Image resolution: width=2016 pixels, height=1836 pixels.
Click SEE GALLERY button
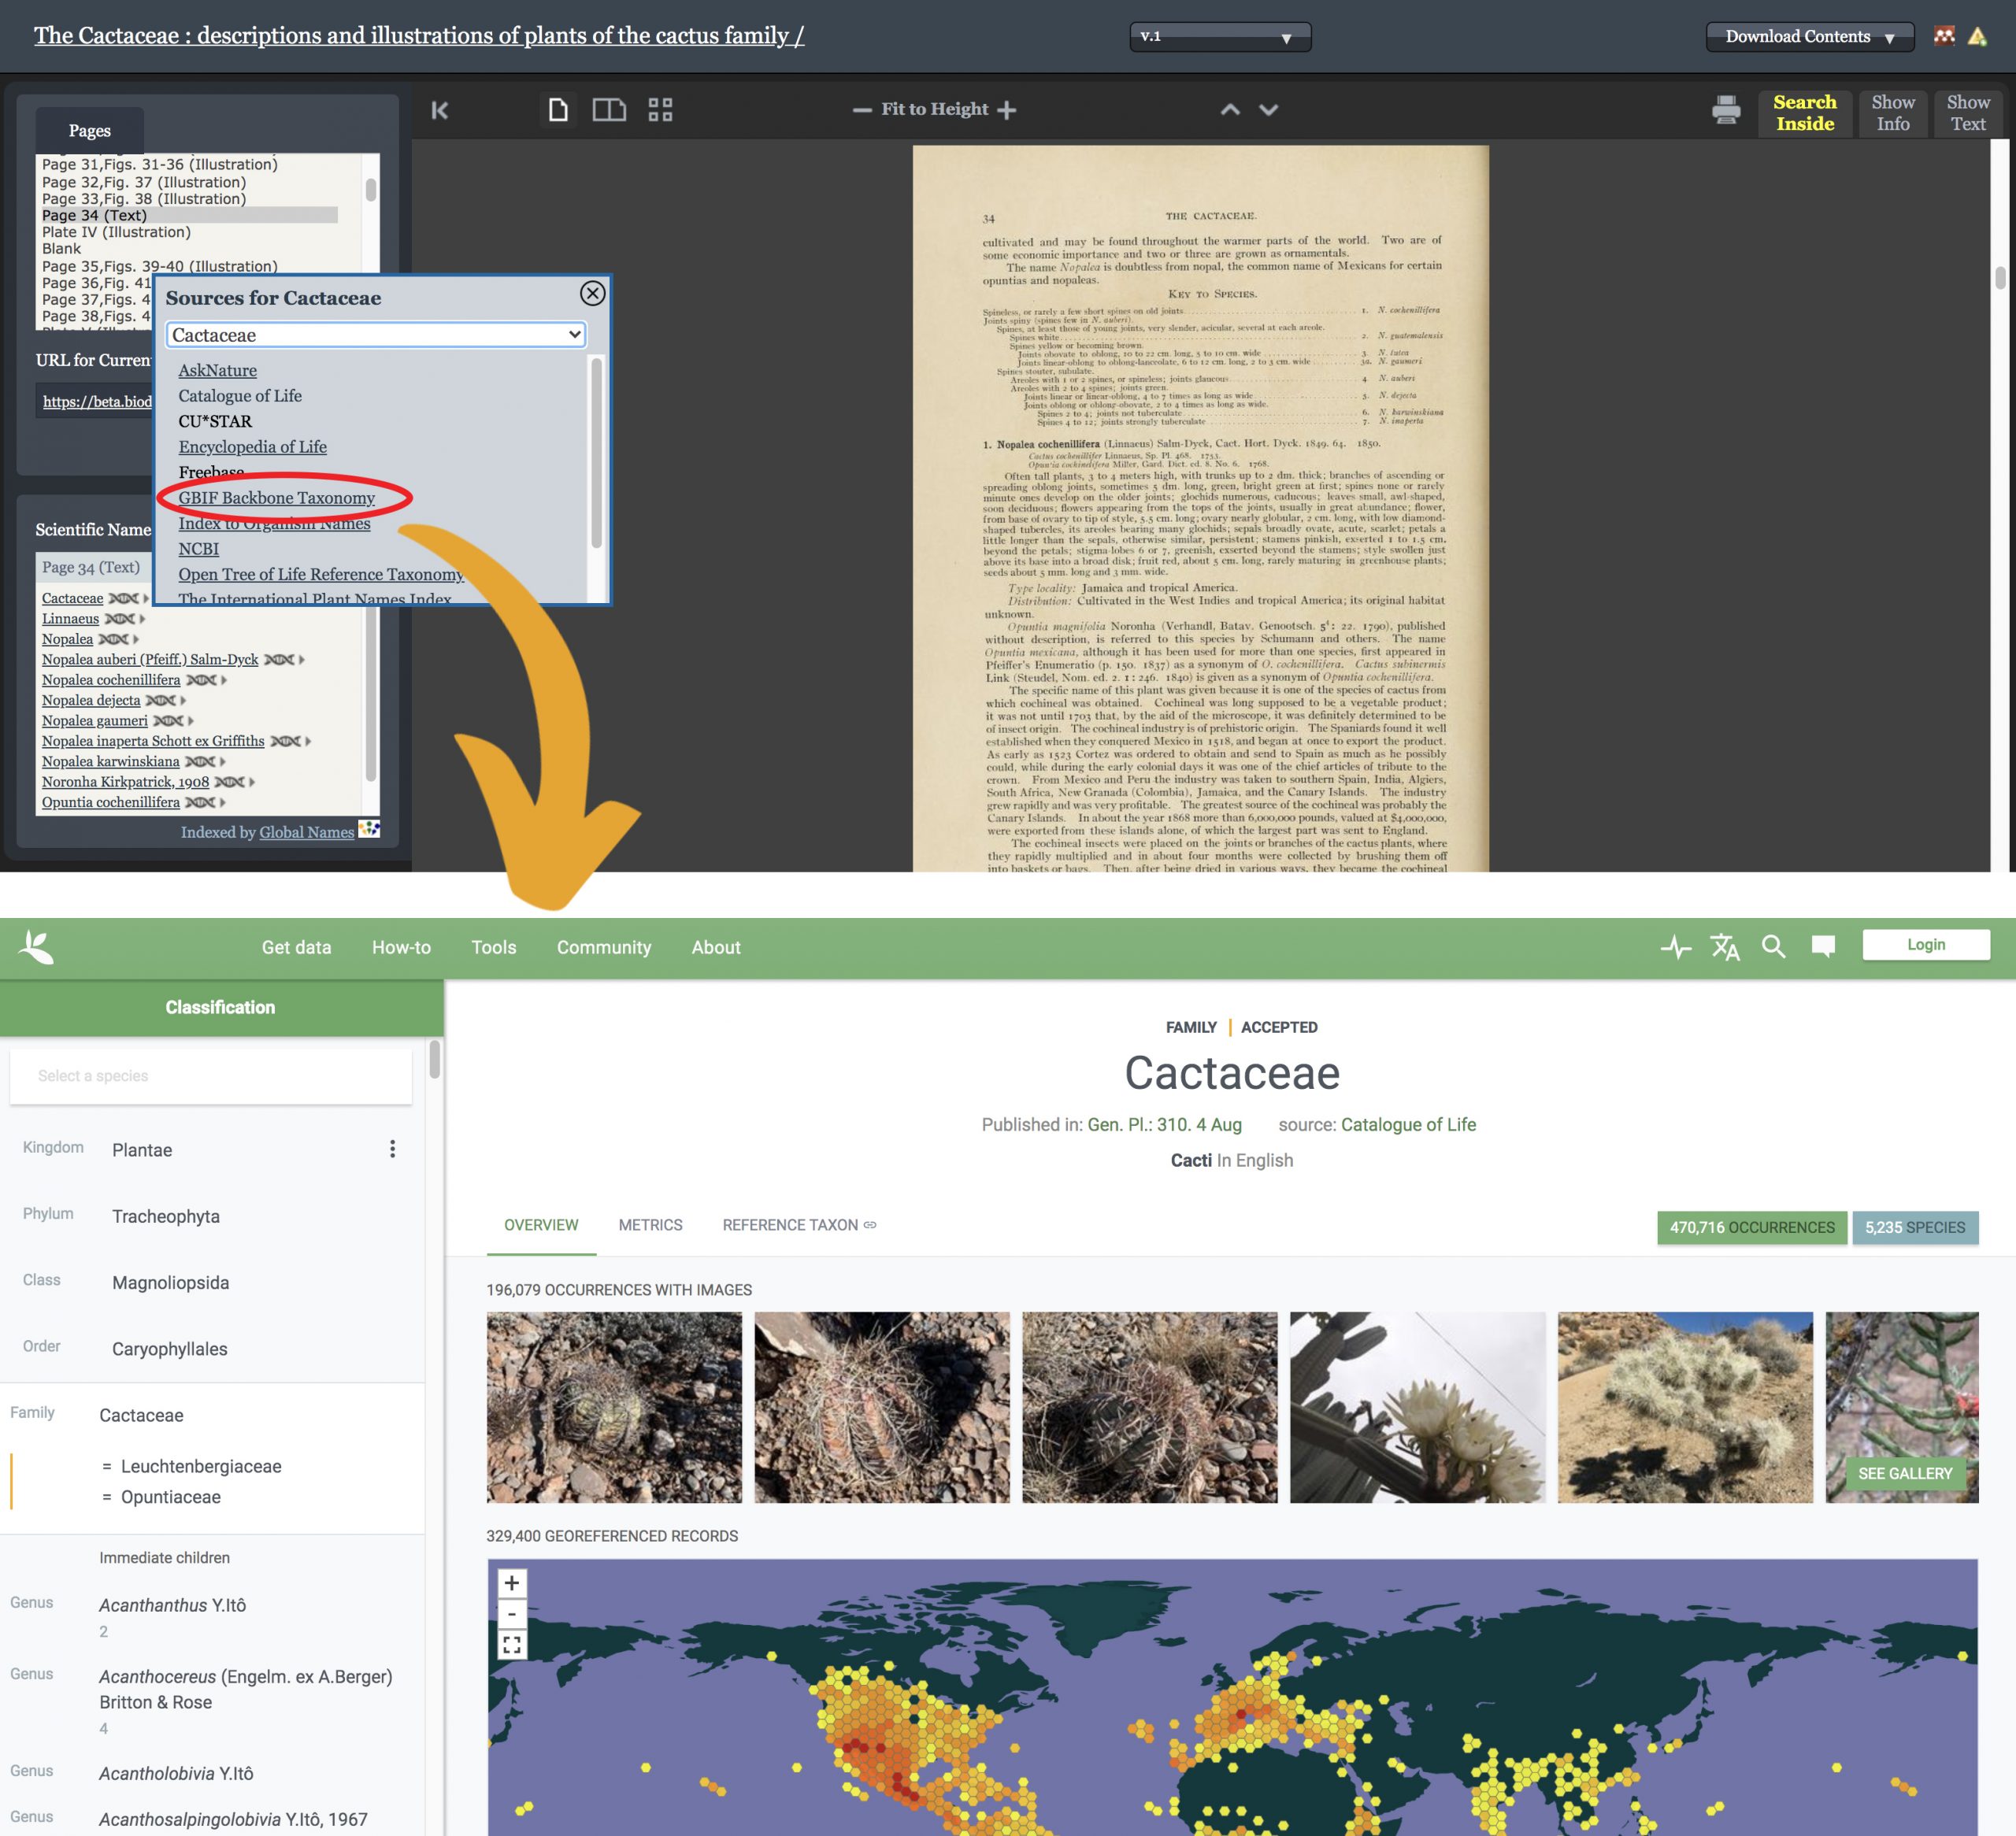[1904, 1473]
